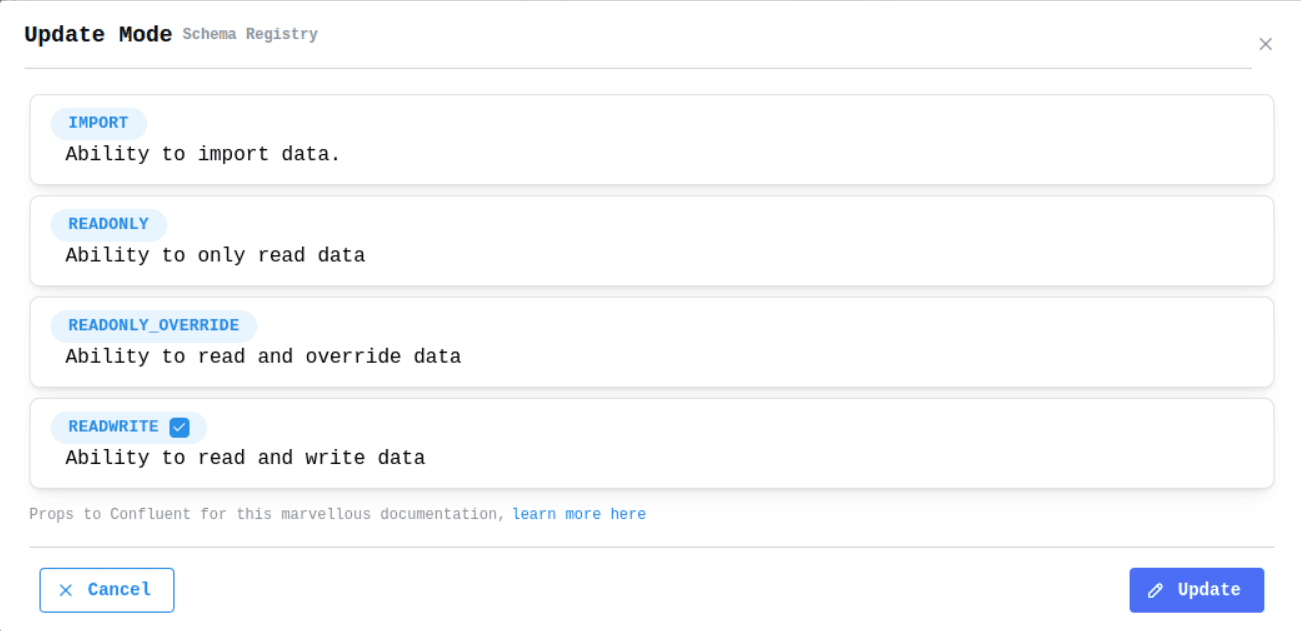
Task: Select the READONLY mode badge
Action: point(108,224)
